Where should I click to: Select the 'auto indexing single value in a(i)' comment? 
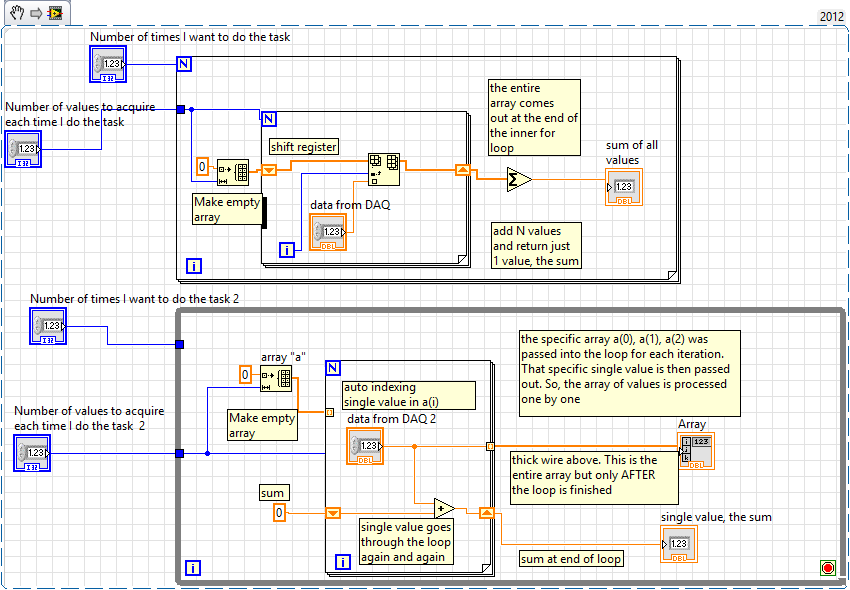point(409,395)
